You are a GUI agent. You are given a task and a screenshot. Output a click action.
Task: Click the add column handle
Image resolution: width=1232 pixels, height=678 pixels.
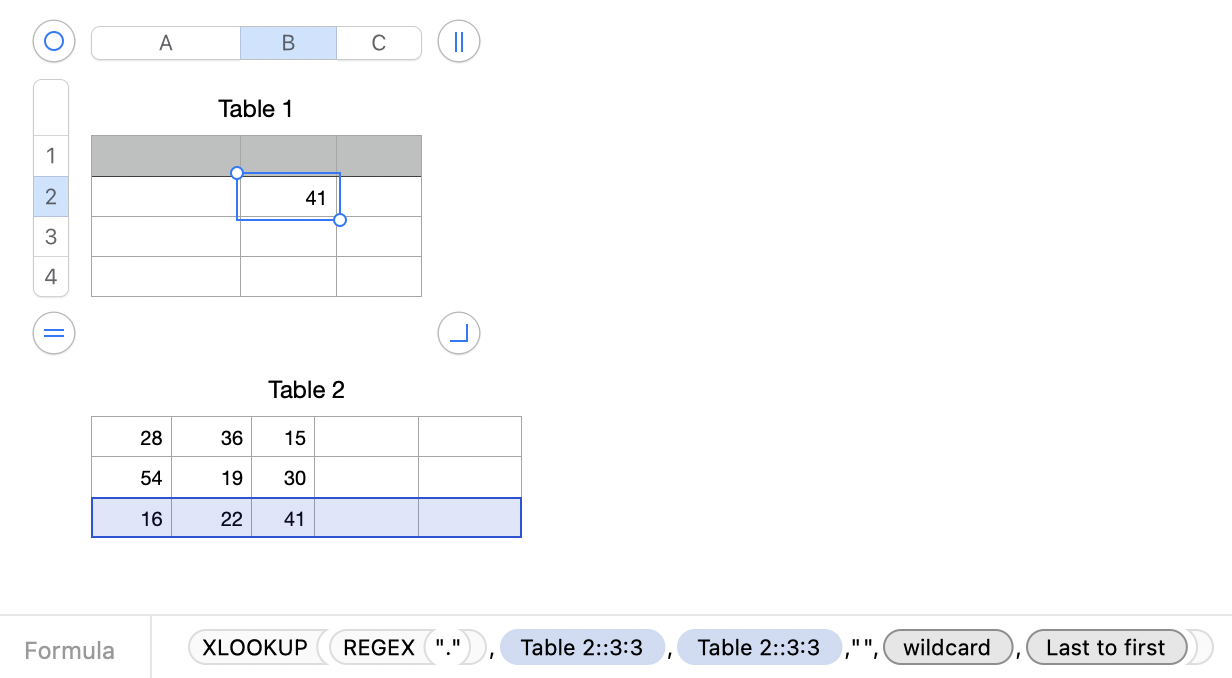tap(459, 42)
